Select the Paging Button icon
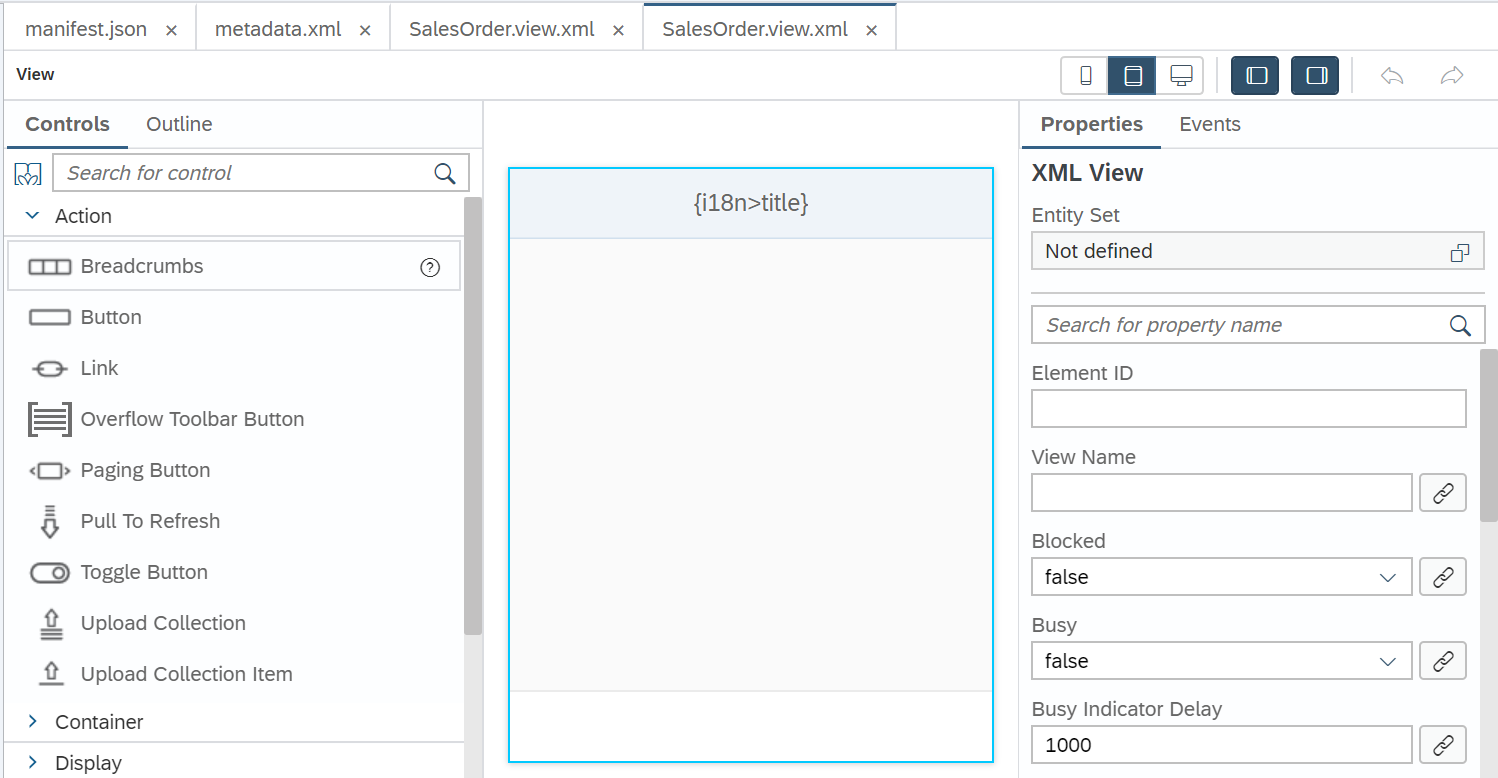Image resolution: width=1498 pixels, height=778 pixels. pos(50,470)
